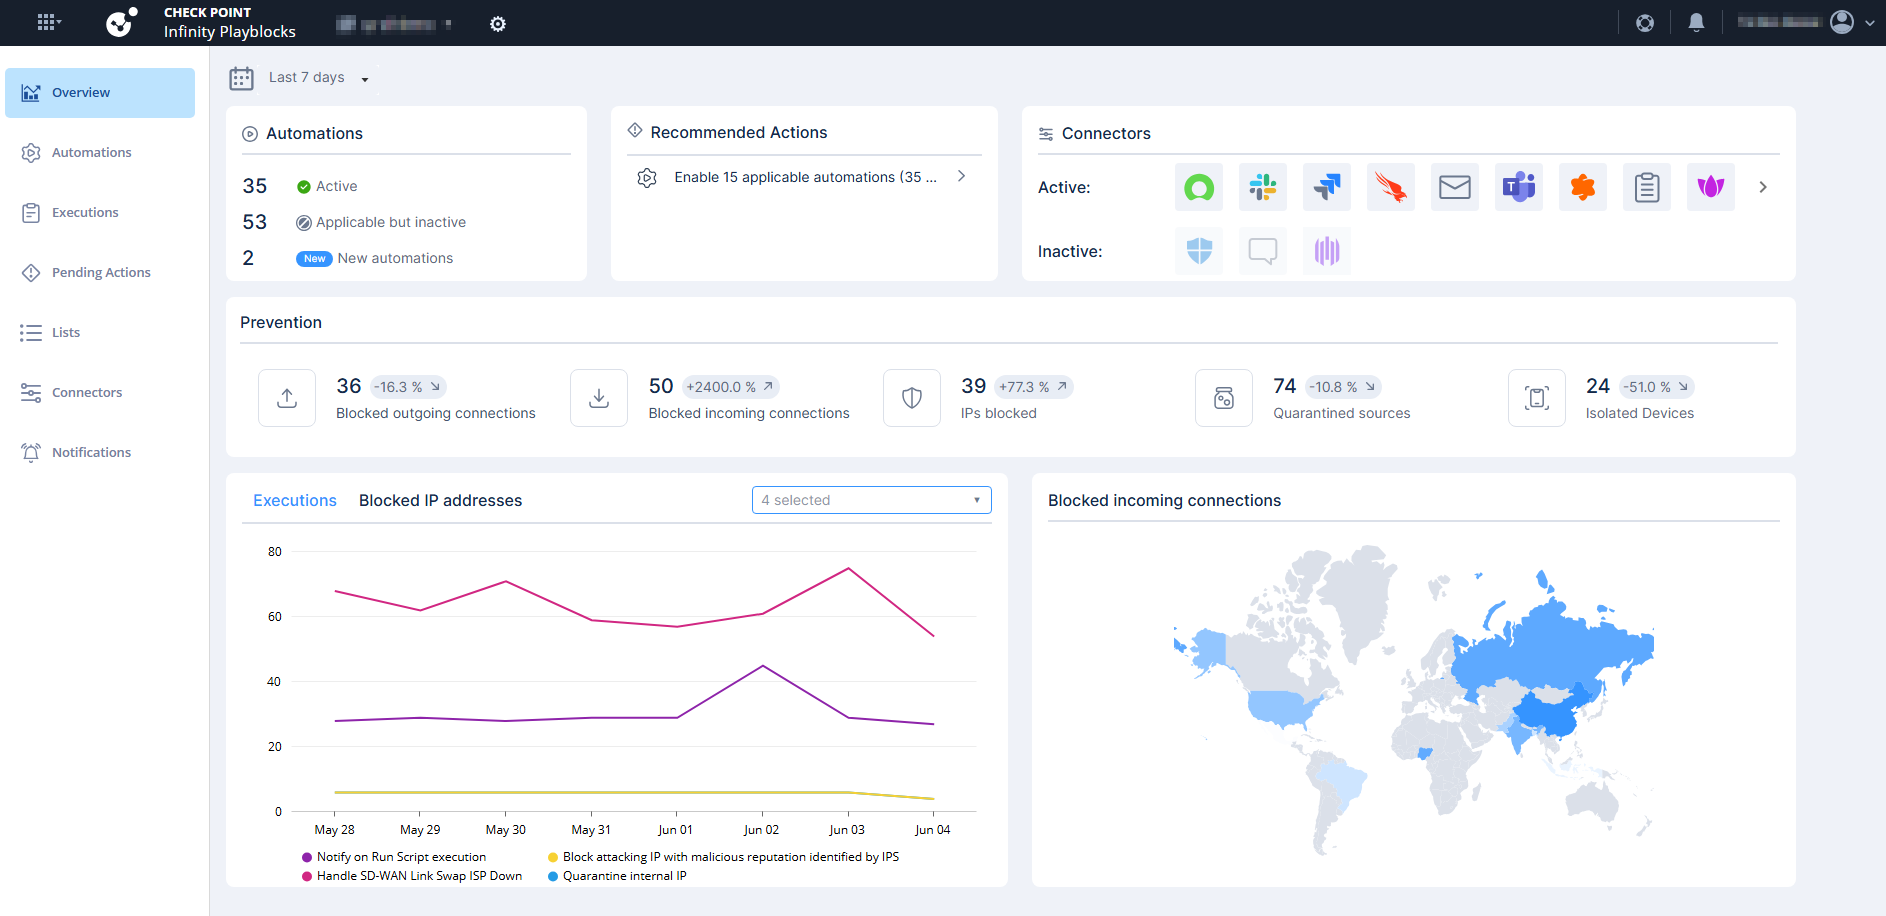Click the IPs blocked shield icon

click(912, 398)
